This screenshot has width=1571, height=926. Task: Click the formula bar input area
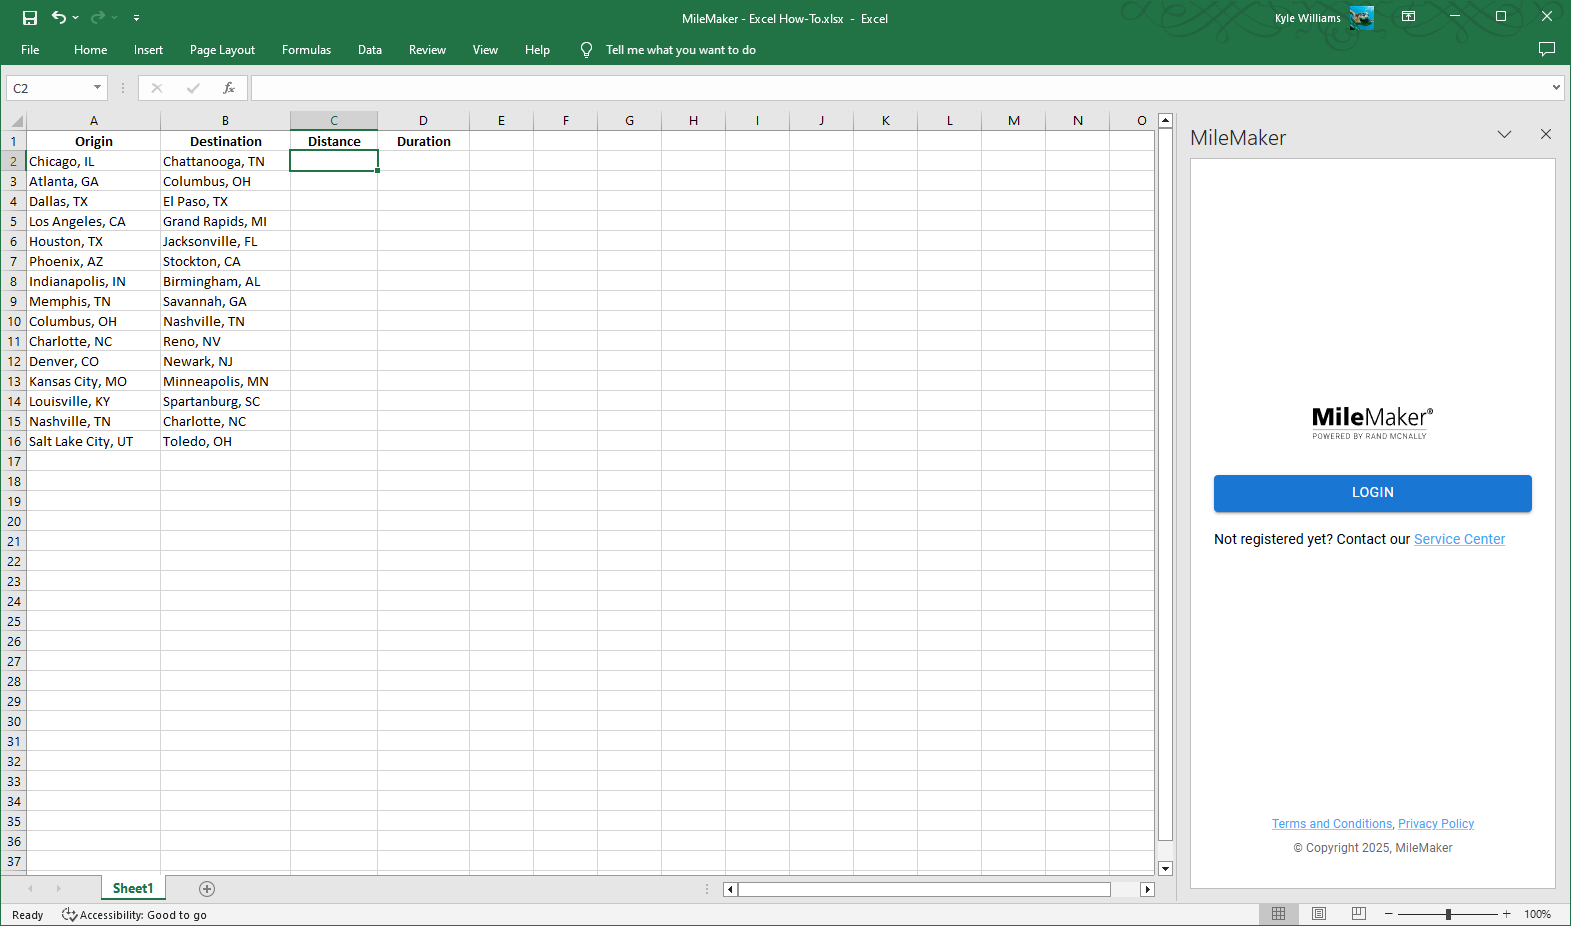900,88
